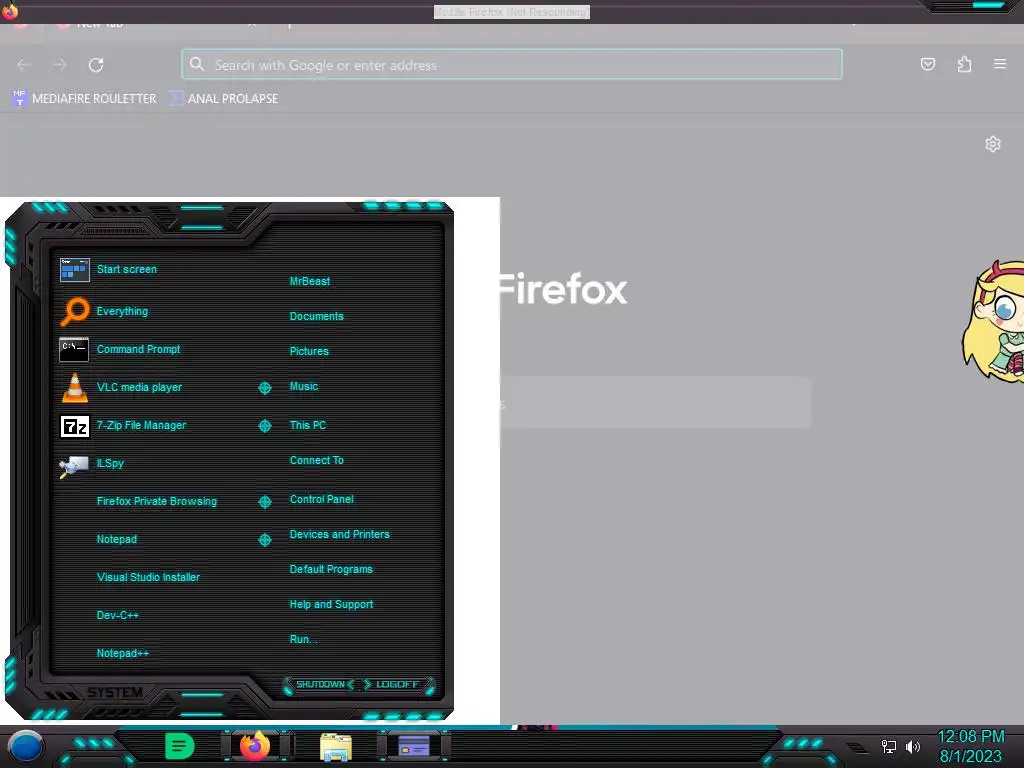Expand VLC media player jump list arrow
Viewport: 1024px width, 768px height.
[264, 388]
